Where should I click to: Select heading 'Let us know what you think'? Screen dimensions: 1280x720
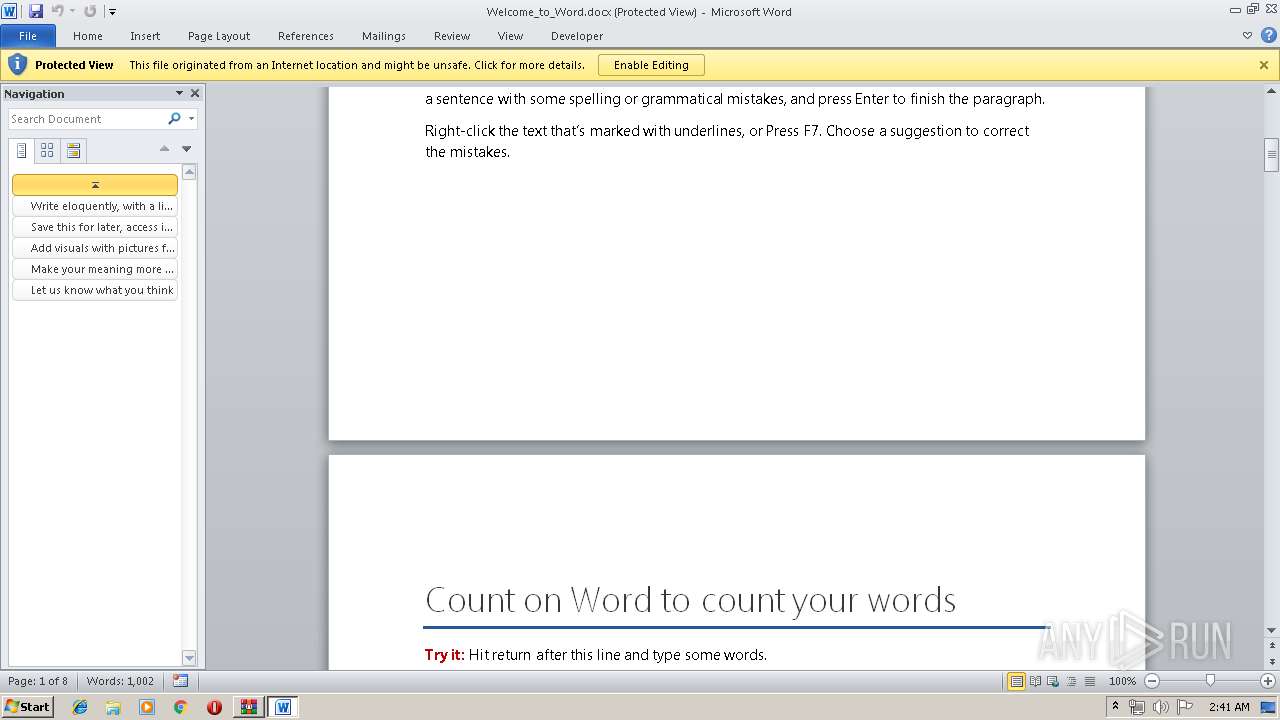(95, 290)
